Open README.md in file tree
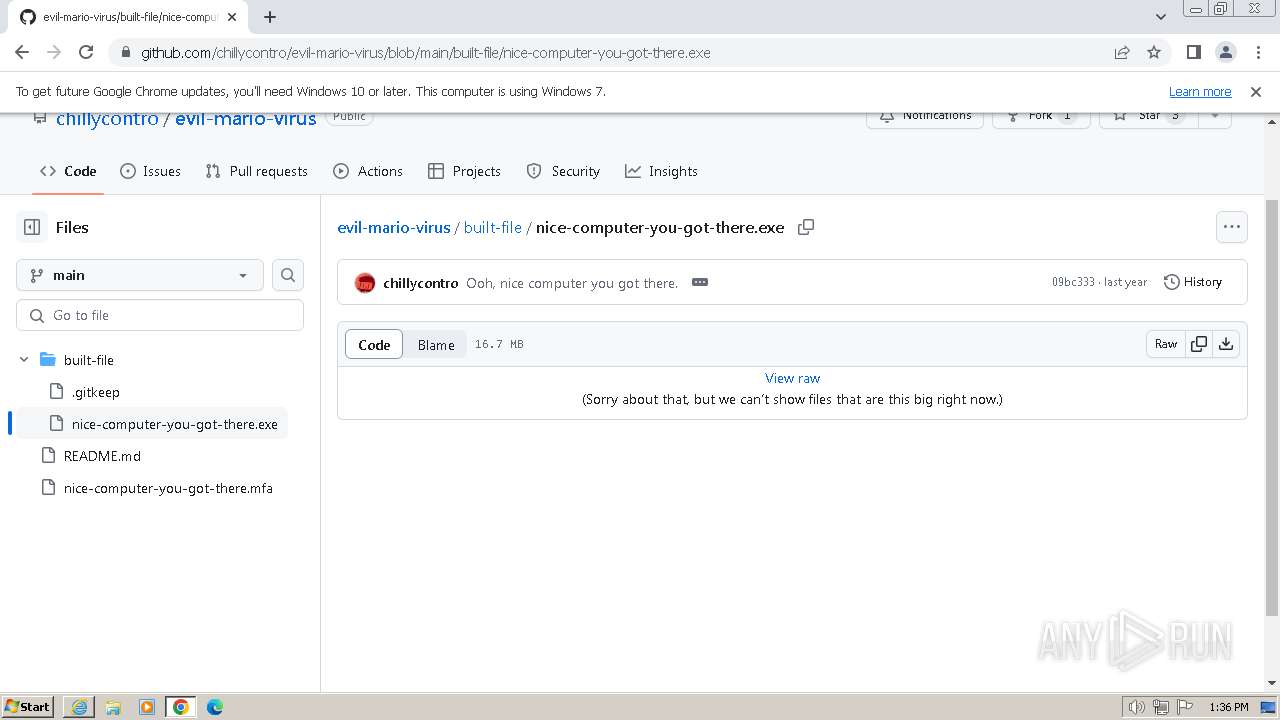Screen dimensions: 1280x720 pyautogui.click(x=102, y=456)
